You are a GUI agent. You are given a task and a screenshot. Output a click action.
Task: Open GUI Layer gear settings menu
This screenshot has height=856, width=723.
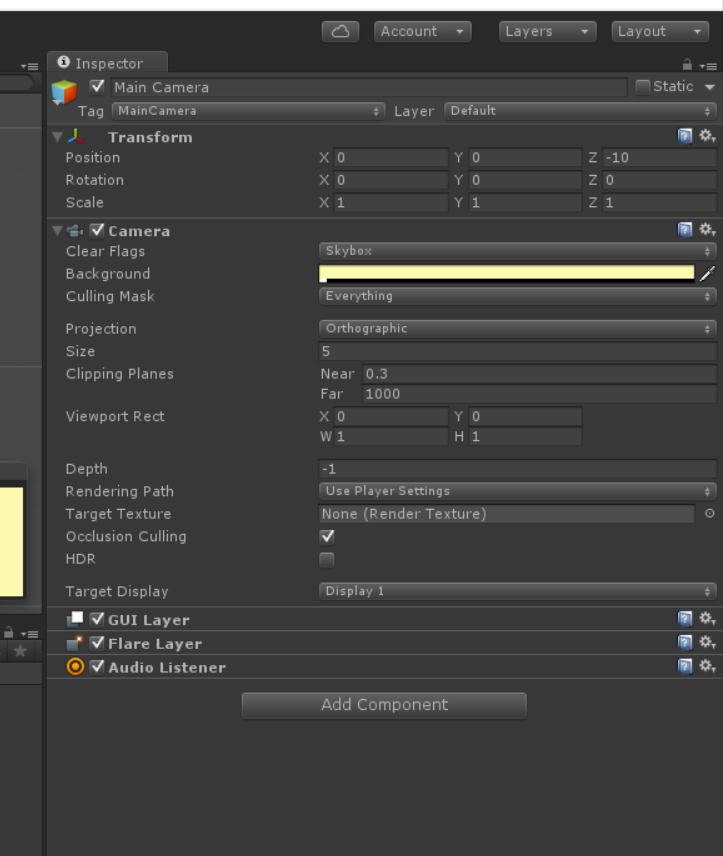click(x=707, y=619)
